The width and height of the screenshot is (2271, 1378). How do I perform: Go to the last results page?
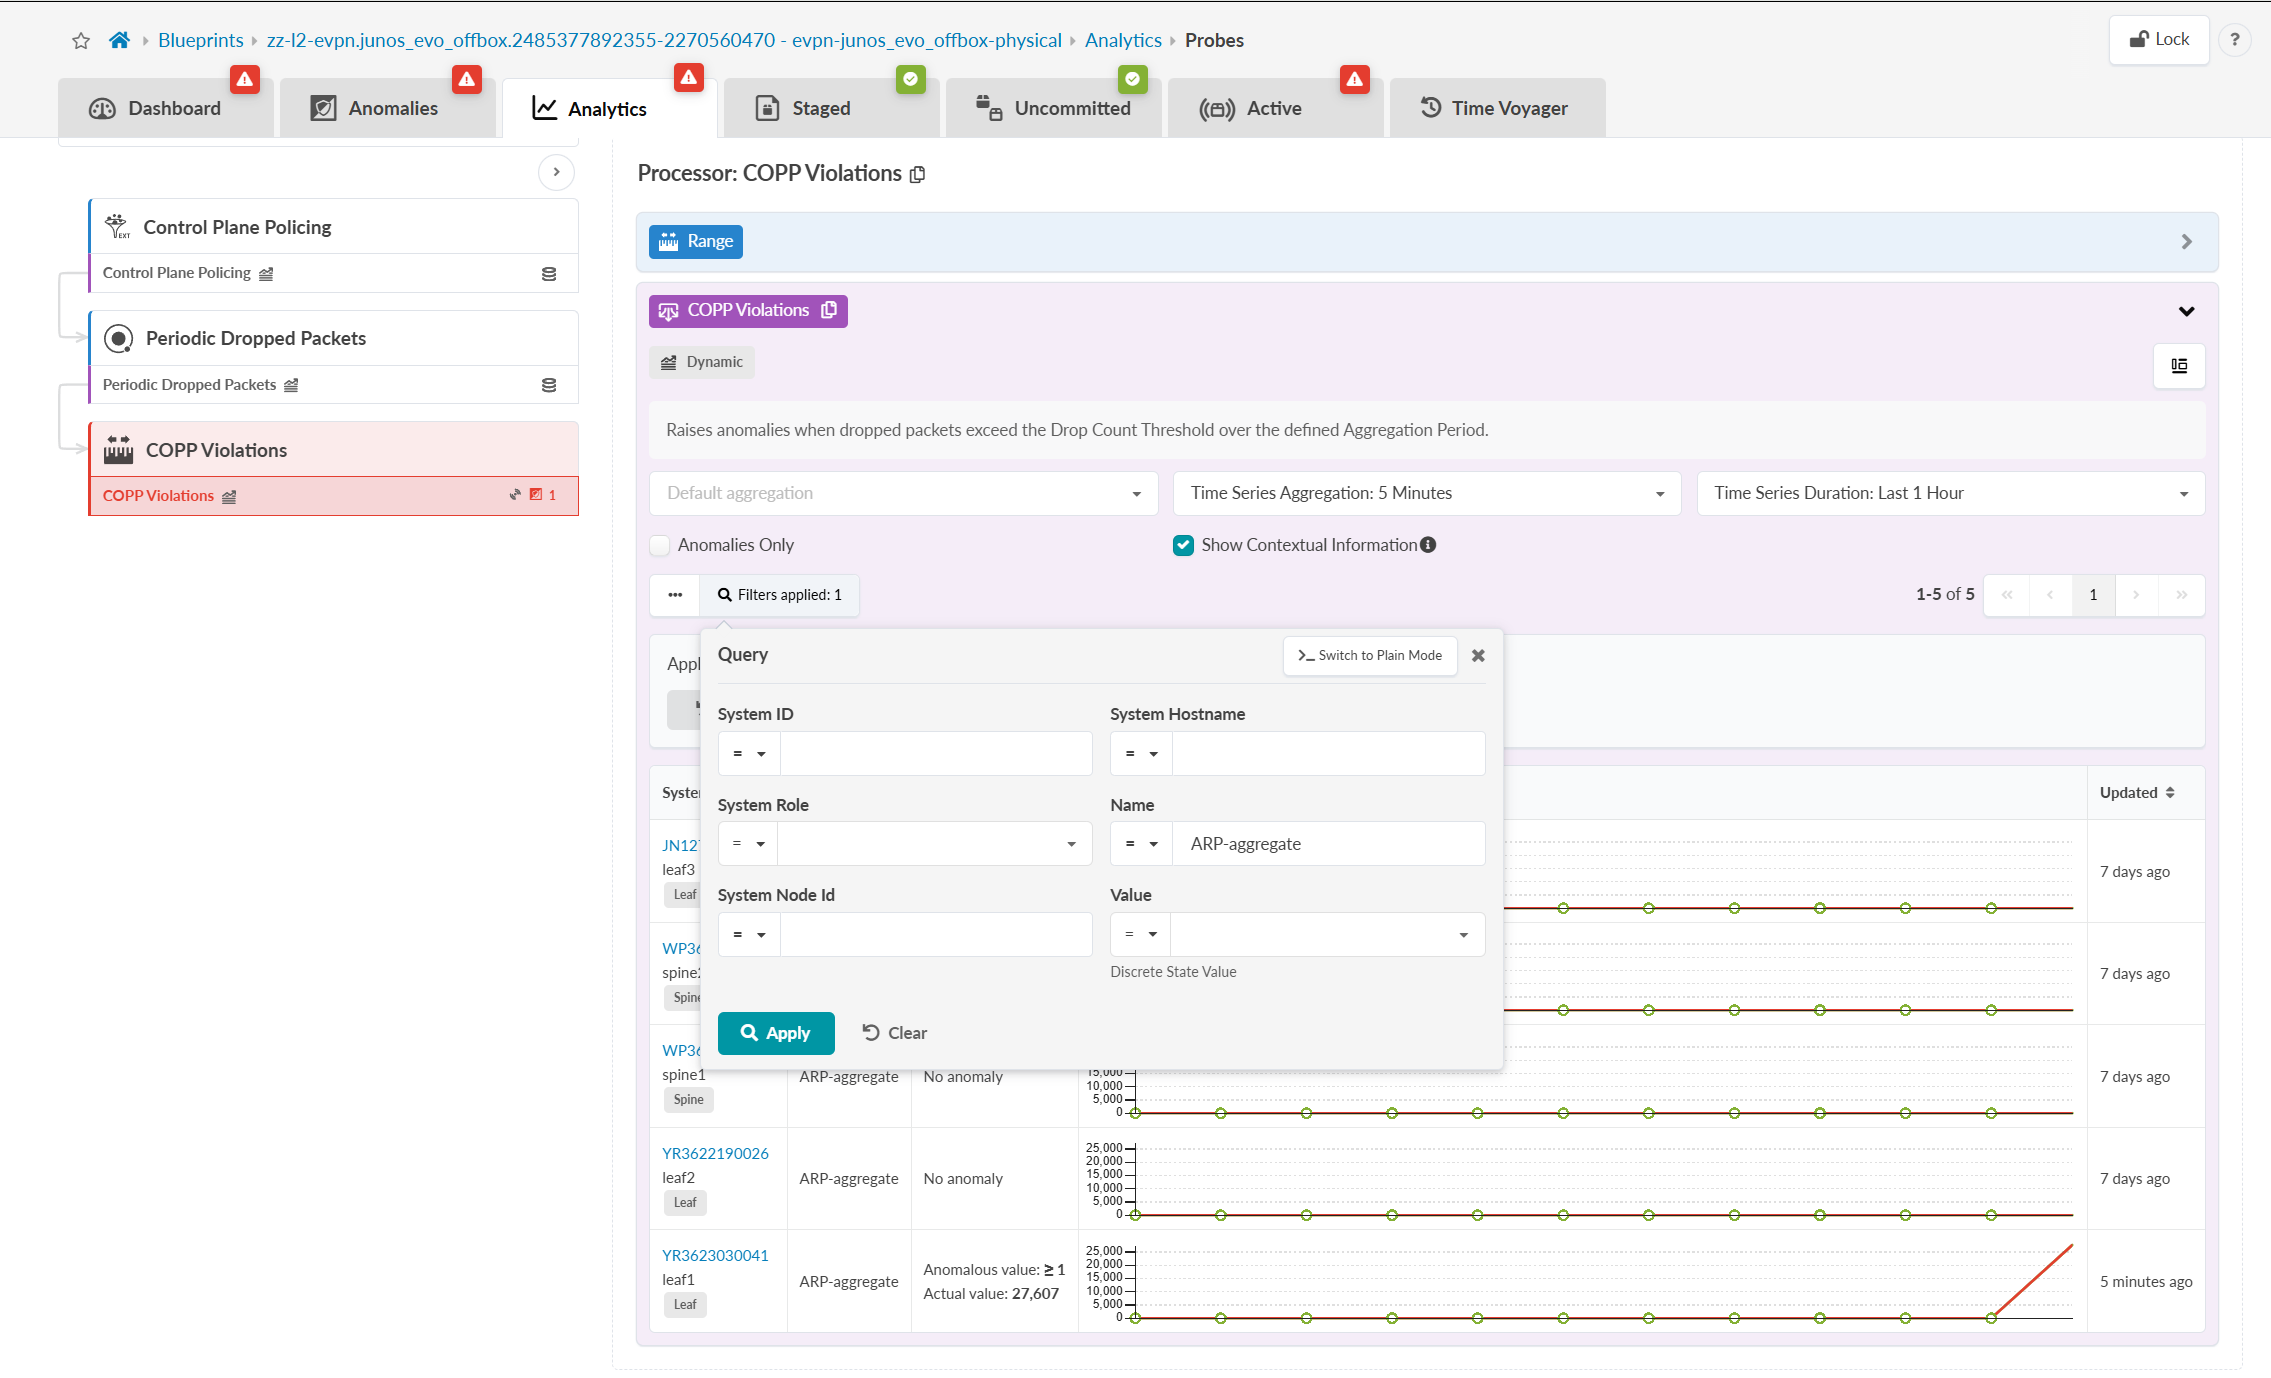(x=2181, y=595)
